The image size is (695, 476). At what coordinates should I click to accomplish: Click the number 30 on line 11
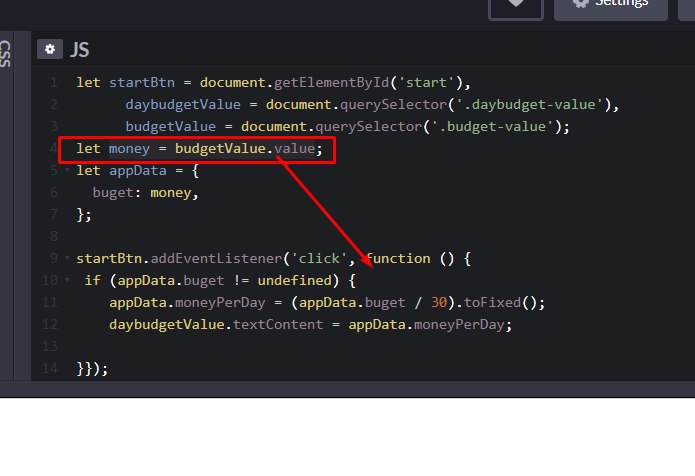pos(439,303)
